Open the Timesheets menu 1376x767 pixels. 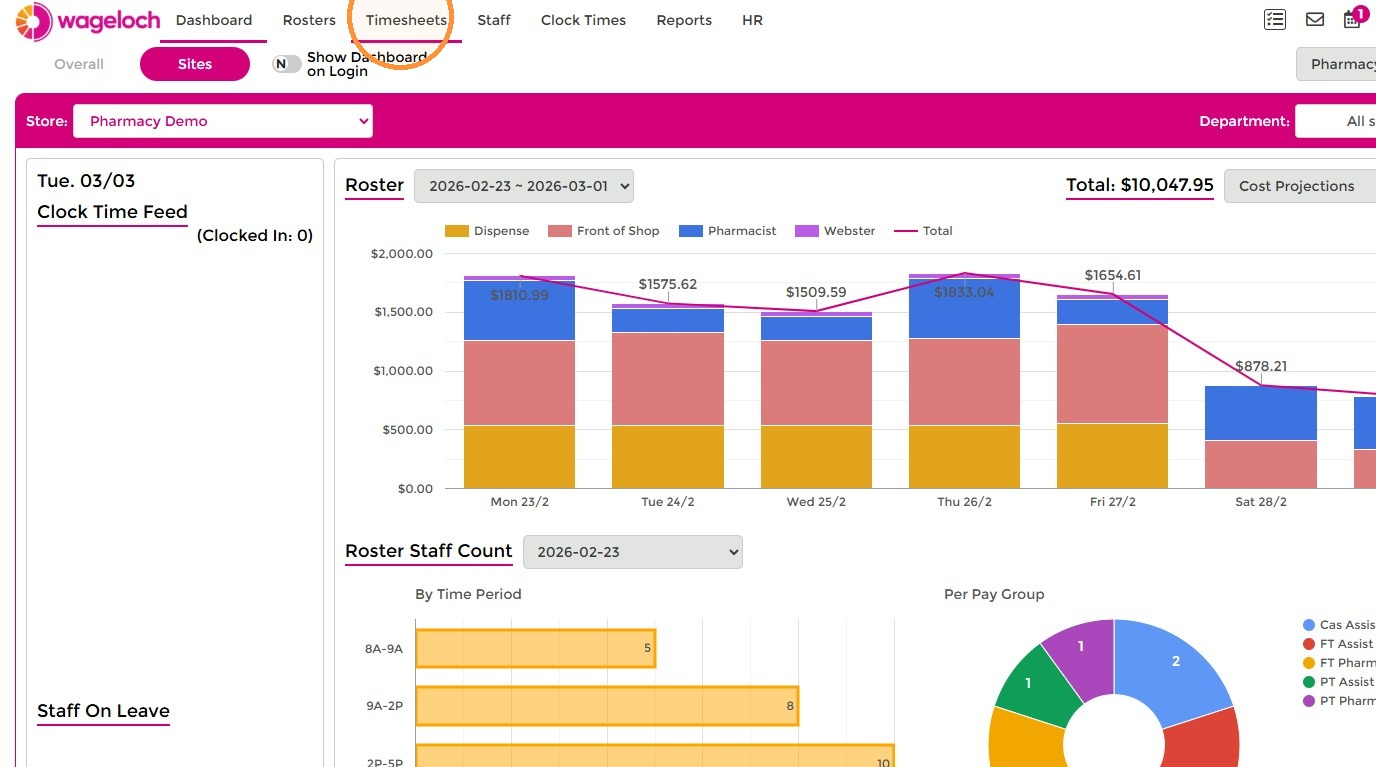click(406, 20)
